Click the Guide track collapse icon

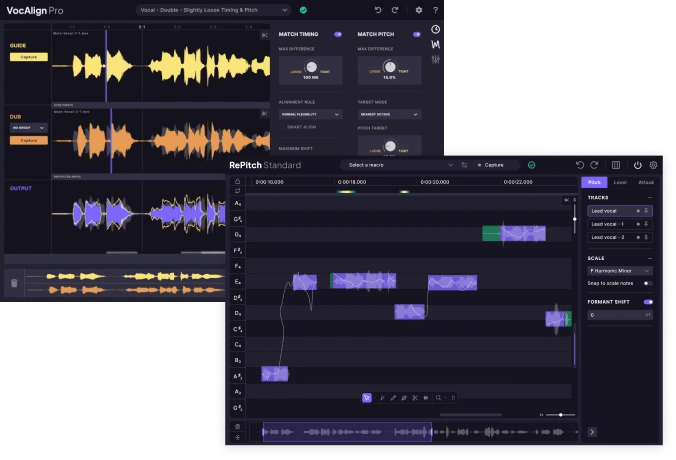[x=264, y=35]
